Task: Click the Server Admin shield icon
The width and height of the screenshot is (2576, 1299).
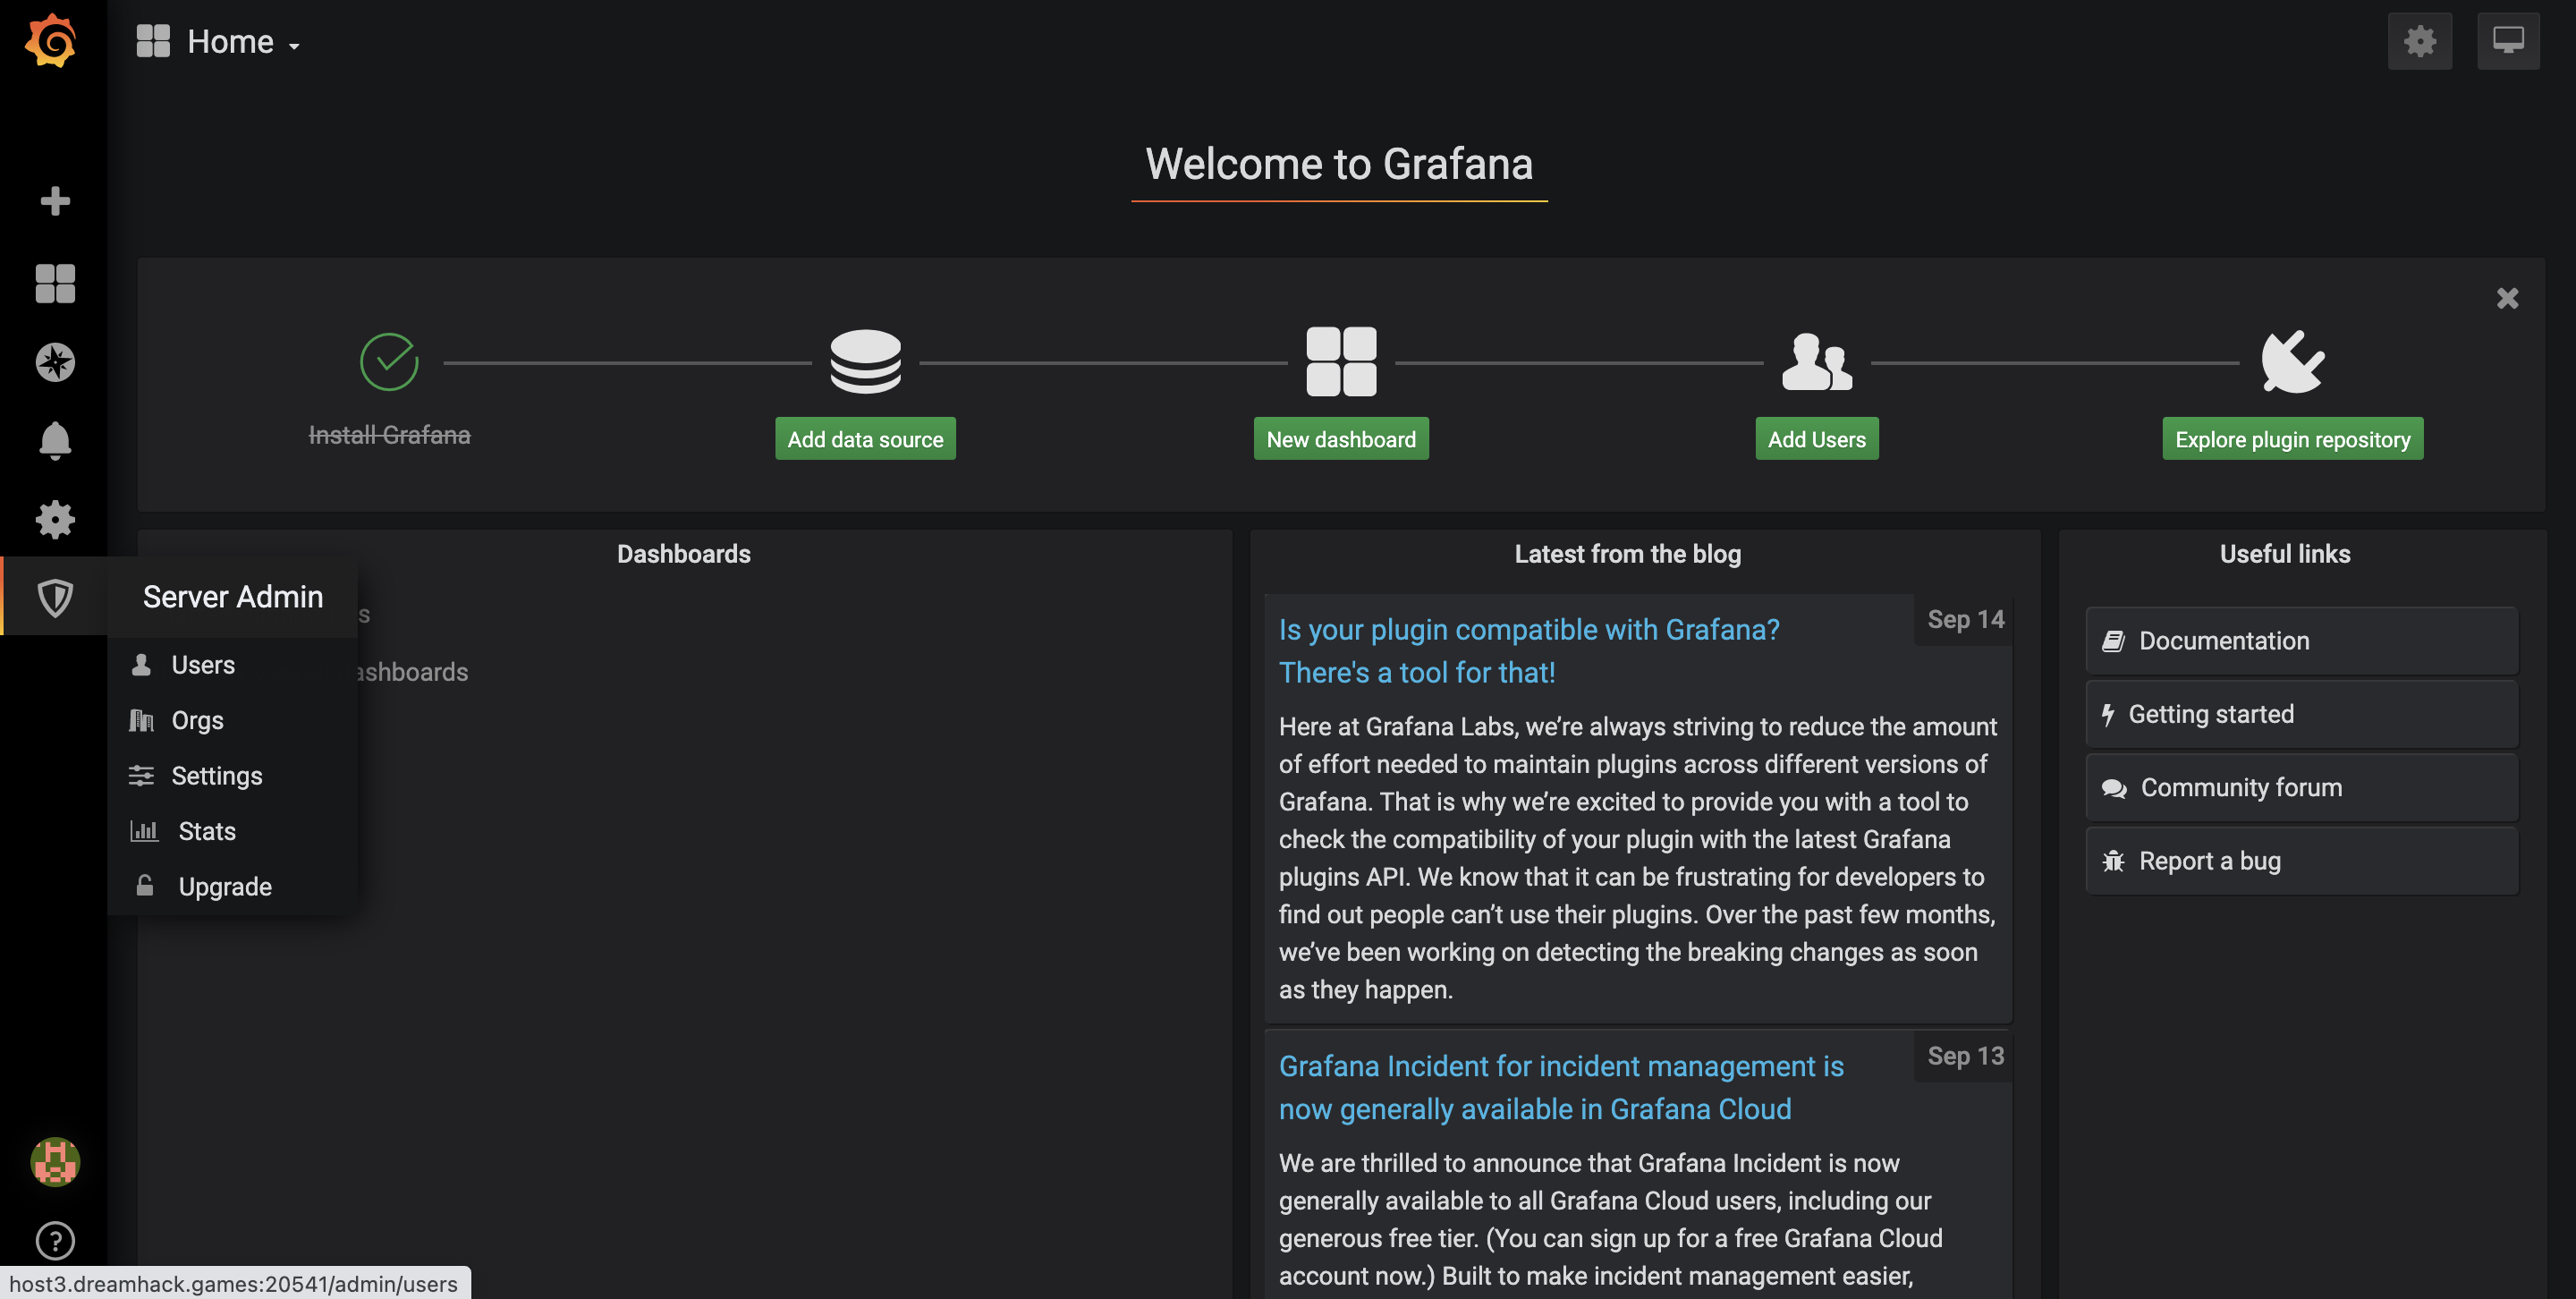Action: [55, 597]
